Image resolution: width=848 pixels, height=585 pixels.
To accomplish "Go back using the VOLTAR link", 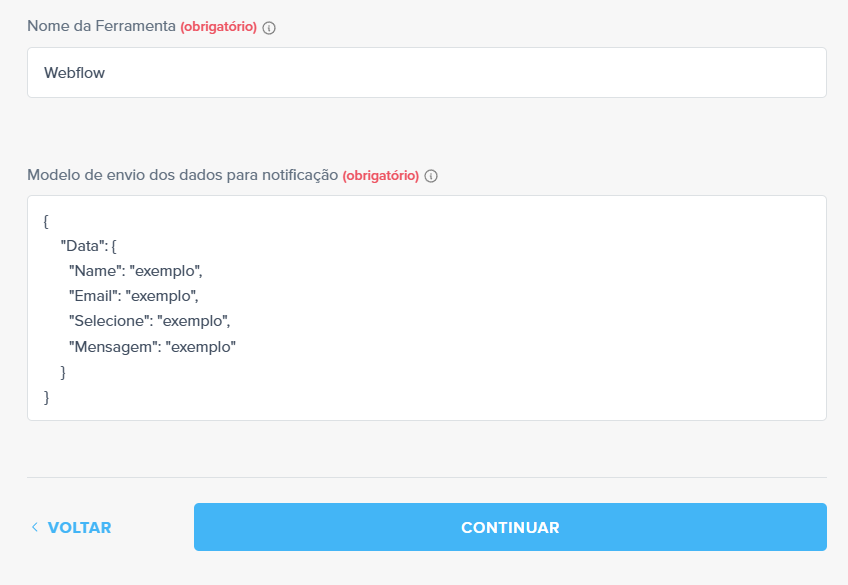I will [x=79, y=527].
